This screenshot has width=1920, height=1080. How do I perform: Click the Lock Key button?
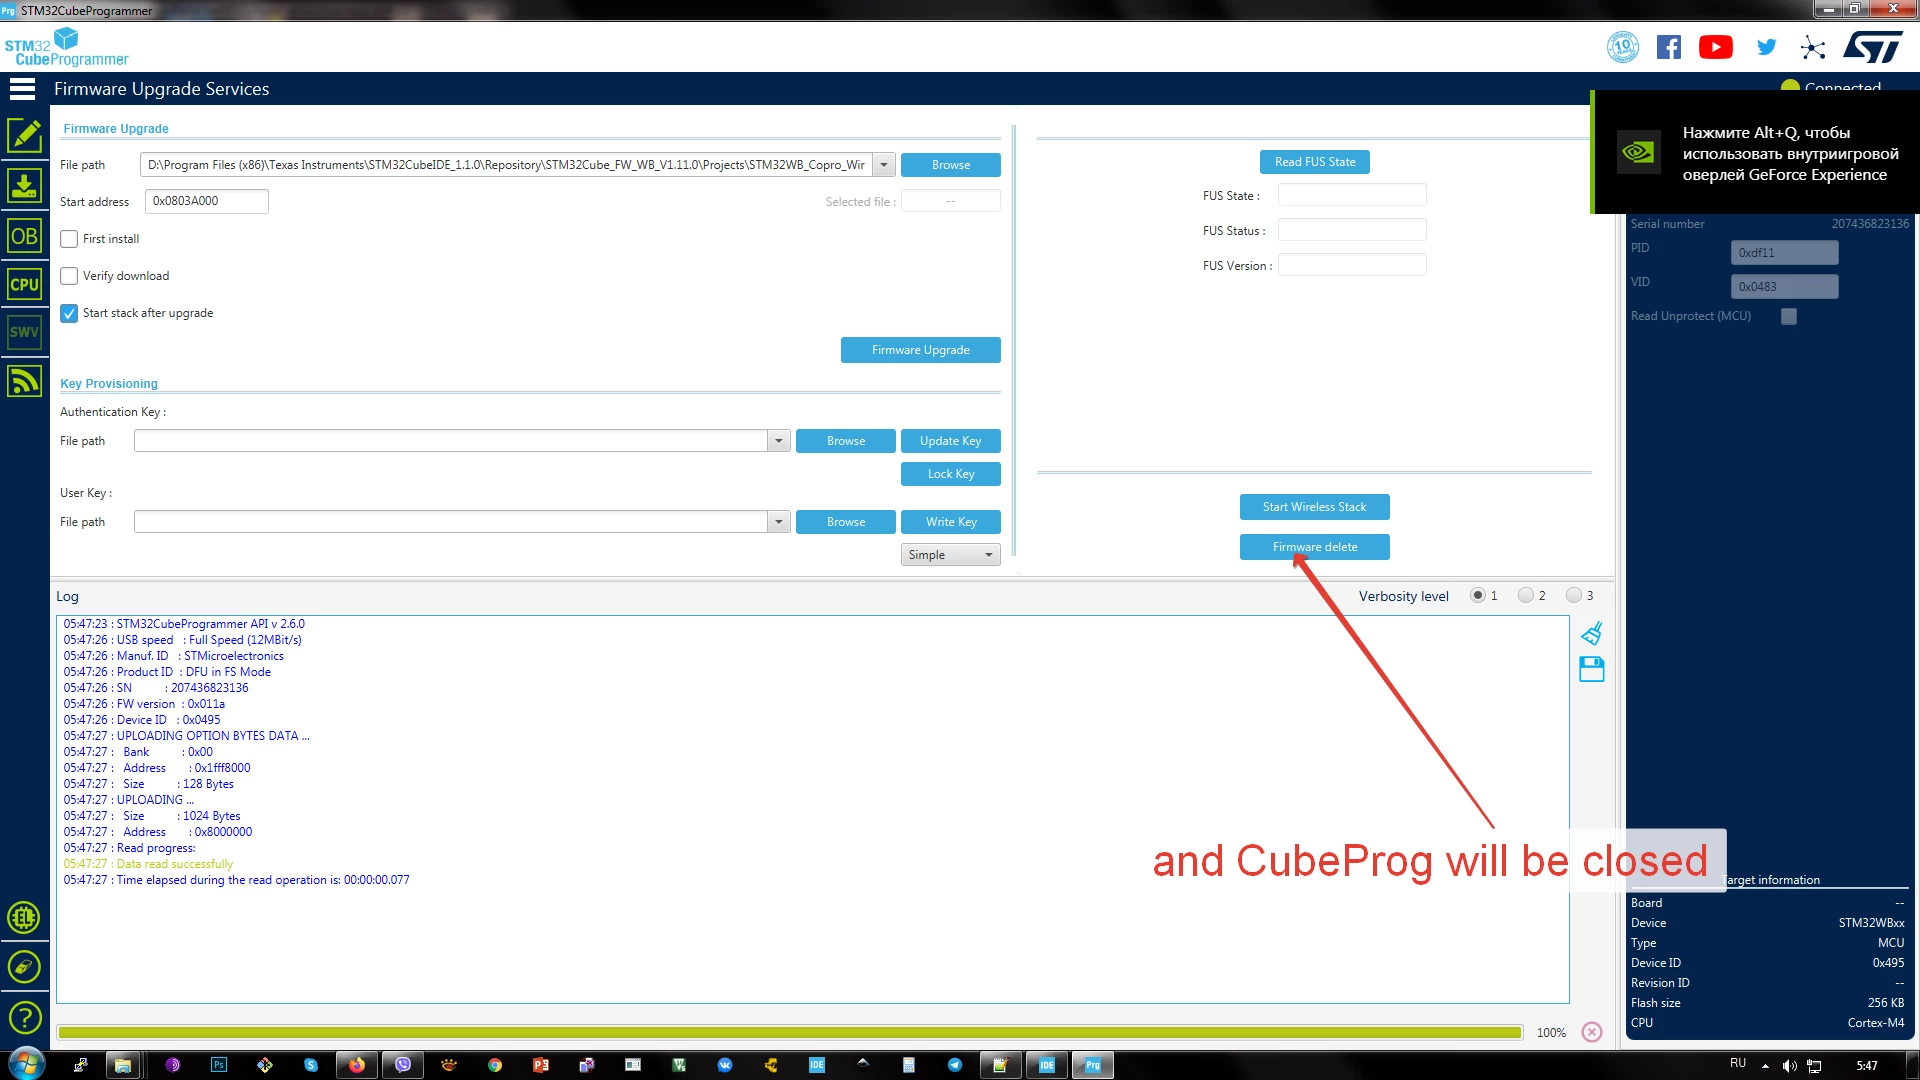click(950, 474)
